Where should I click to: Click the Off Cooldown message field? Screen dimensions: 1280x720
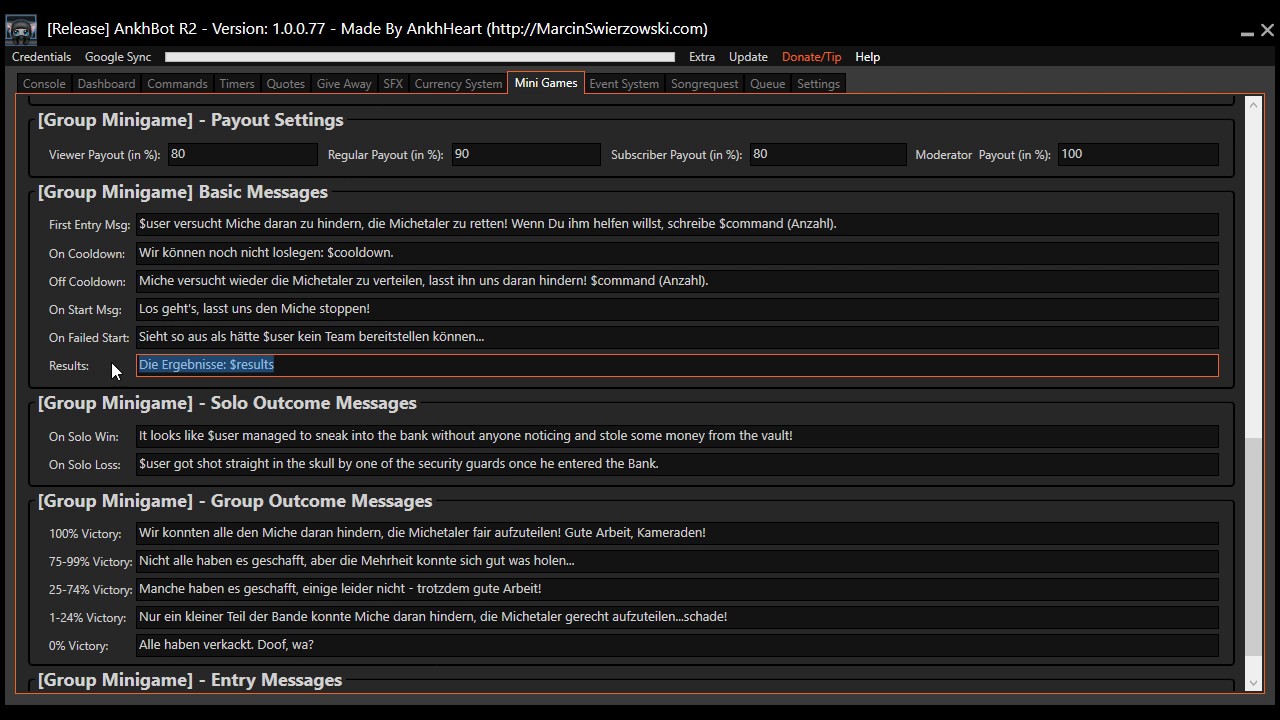coord(677,281)
